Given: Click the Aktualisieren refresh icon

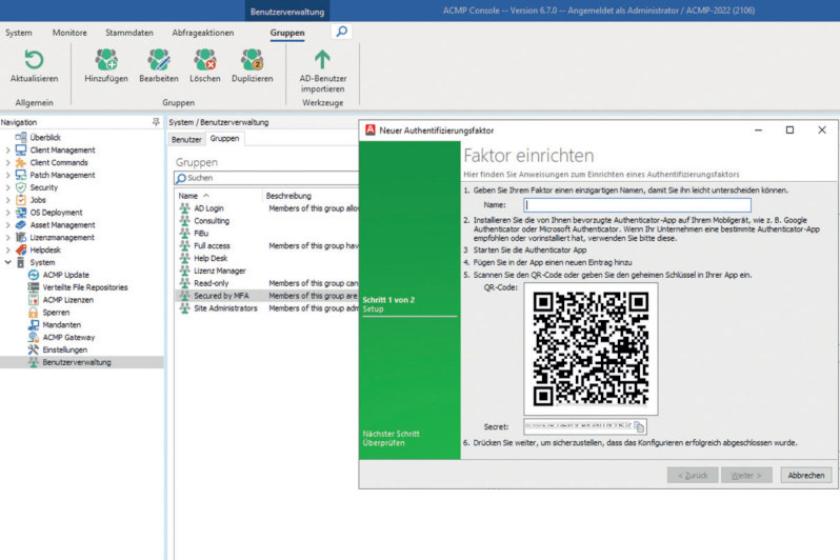Looking at the screenshot, I should (x=34, y=59).
